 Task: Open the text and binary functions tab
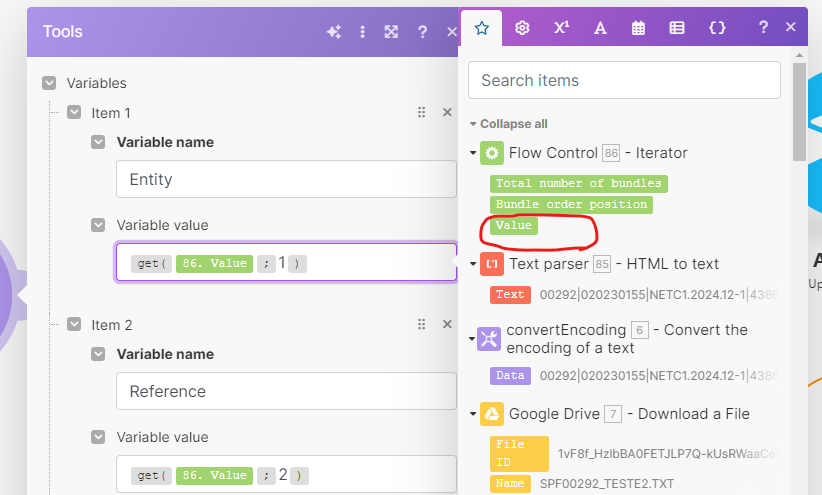pos(600,28)
